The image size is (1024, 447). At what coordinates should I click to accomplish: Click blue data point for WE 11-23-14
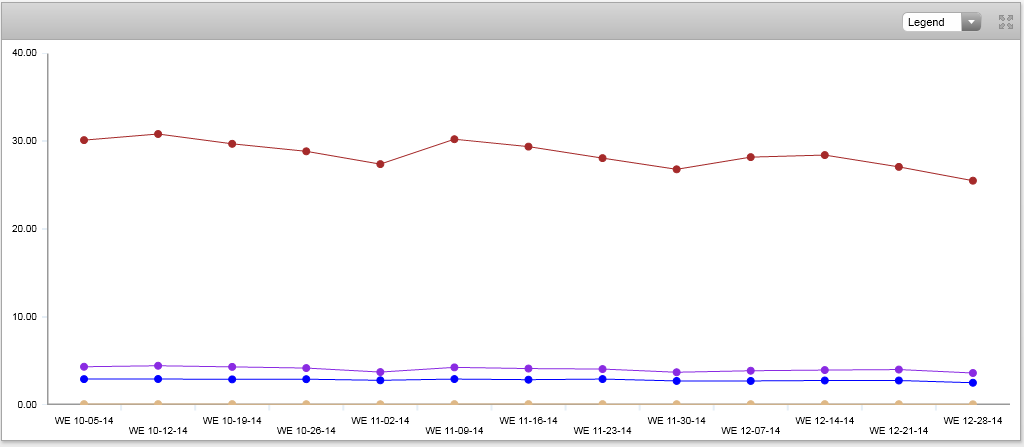pos(602,379)
